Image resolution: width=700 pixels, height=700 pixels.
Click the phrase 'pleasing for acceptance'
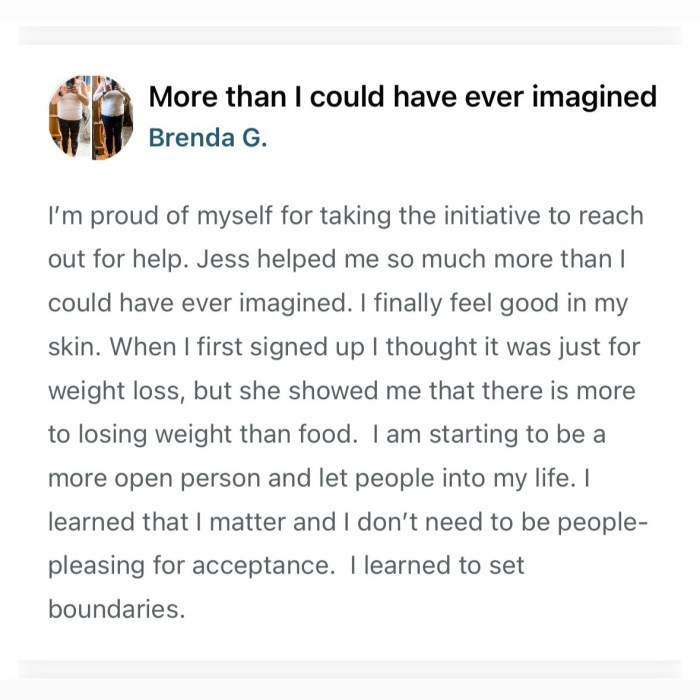[x=189, y=565]
